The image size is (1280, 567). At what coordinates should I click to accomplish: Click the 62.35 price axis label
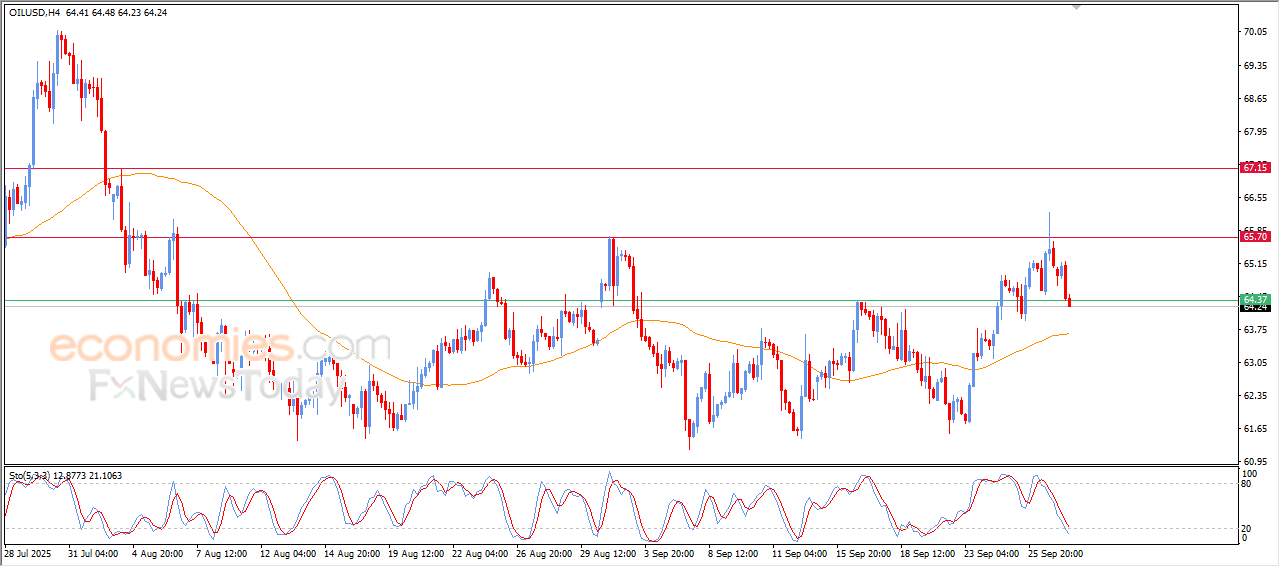tap(1255, 395)
